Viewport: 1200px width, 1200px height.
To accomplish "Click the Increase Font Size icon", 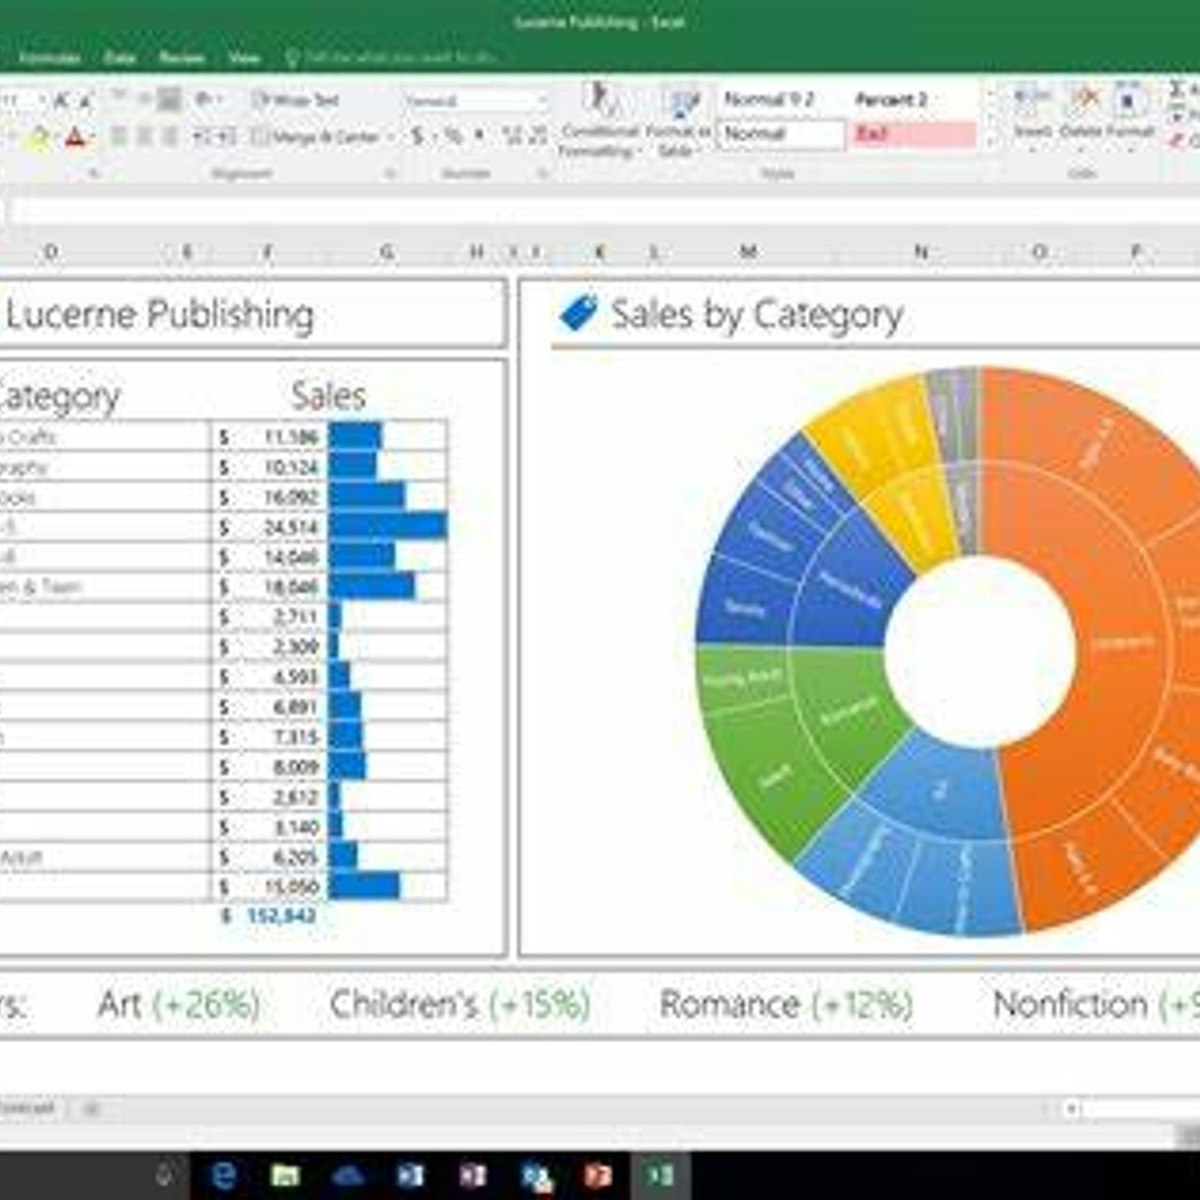I will pyautogui.click(x=61, y=99).
